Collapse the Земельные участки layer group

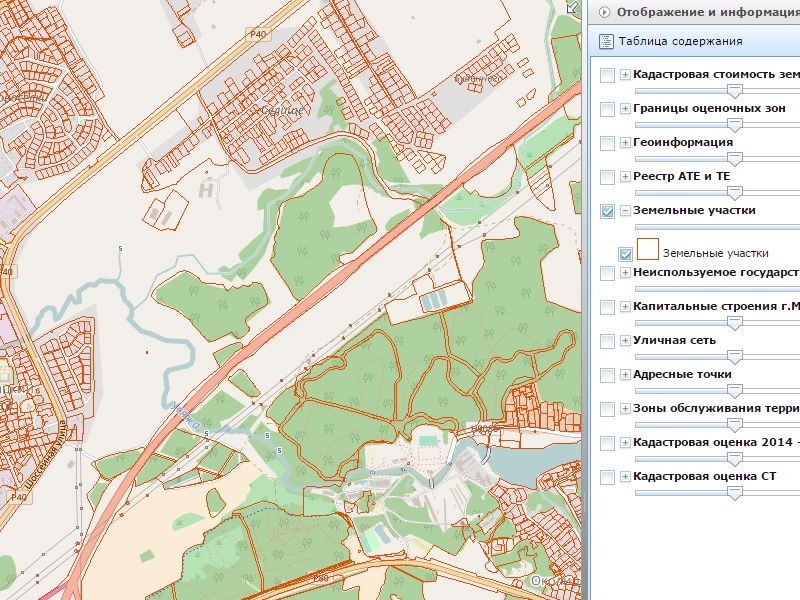point(625,211)
